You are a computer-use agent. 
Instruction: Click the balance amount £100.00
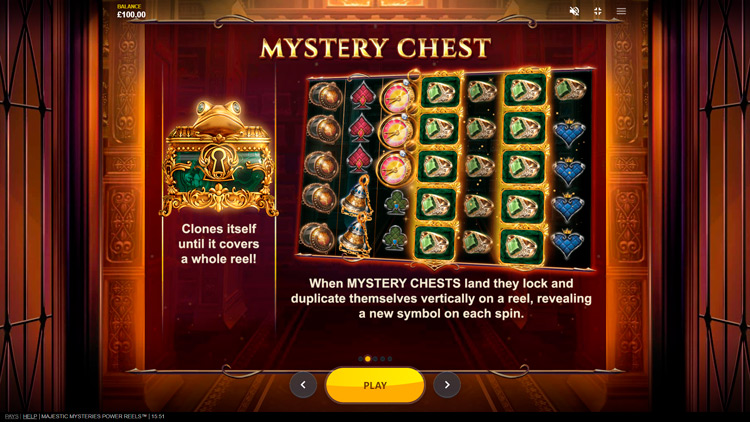[131, 15]
